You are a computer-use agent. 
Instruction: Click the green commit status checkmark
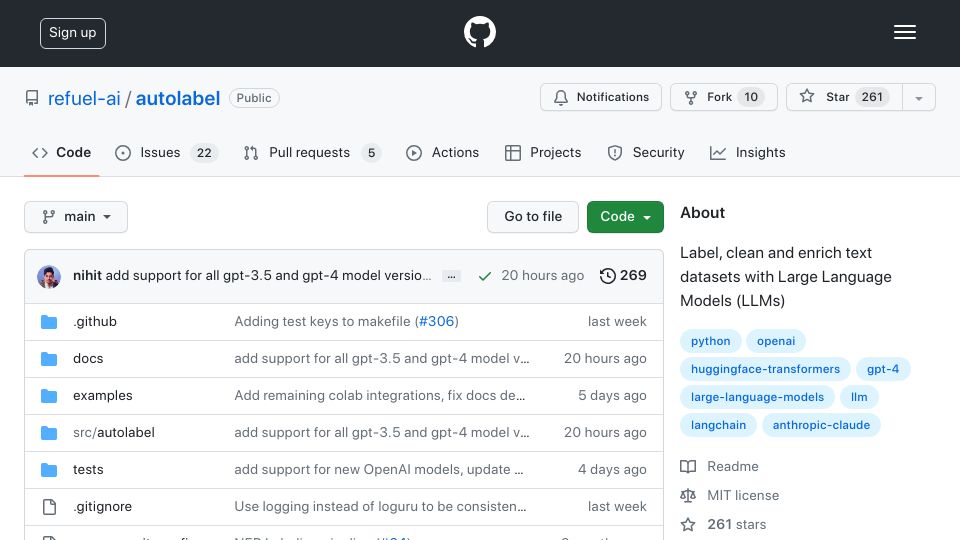point(485,276)
